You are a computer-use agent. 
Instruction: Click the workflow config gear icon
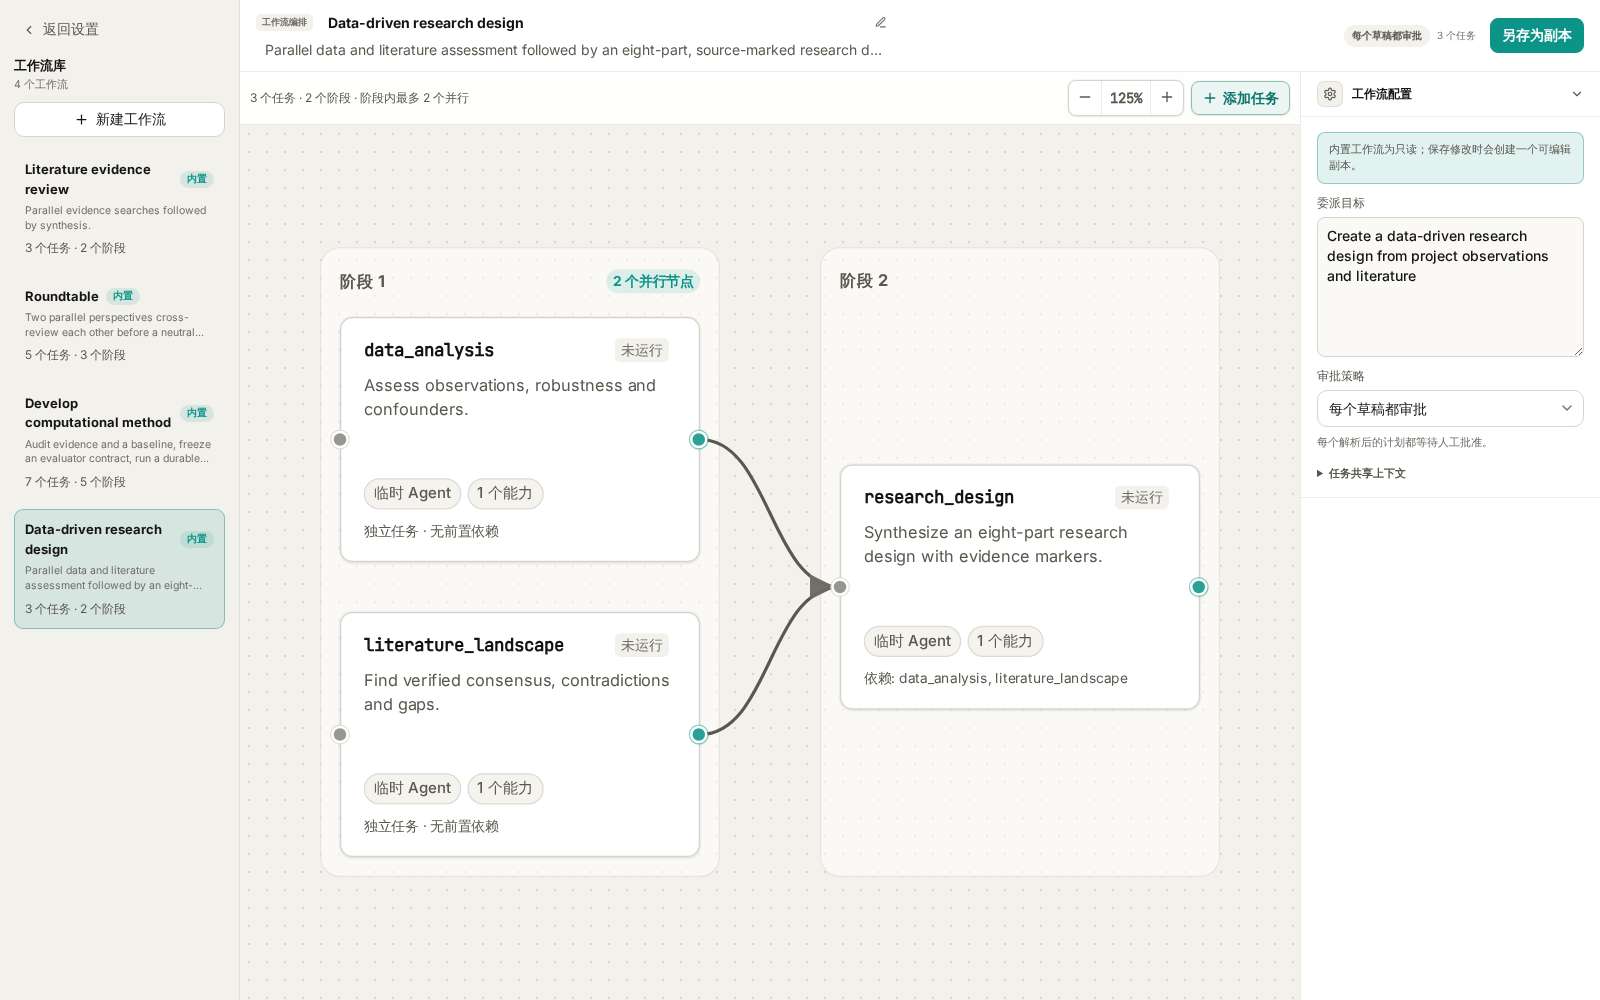[1330, 94]
